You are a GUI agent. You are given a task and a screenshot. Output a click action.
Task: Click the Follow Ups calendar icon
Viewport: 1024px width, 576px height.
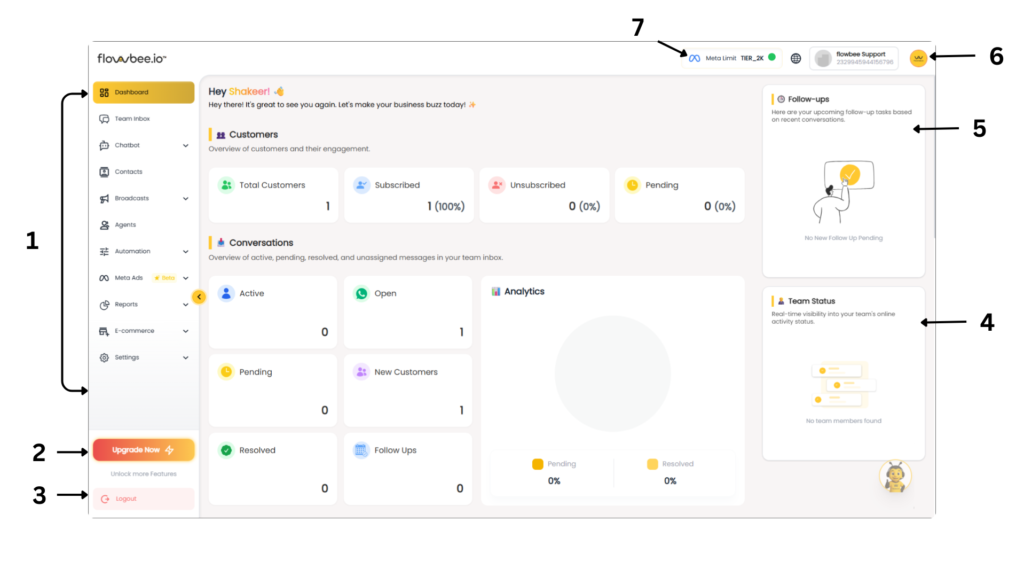pos(361,450)
